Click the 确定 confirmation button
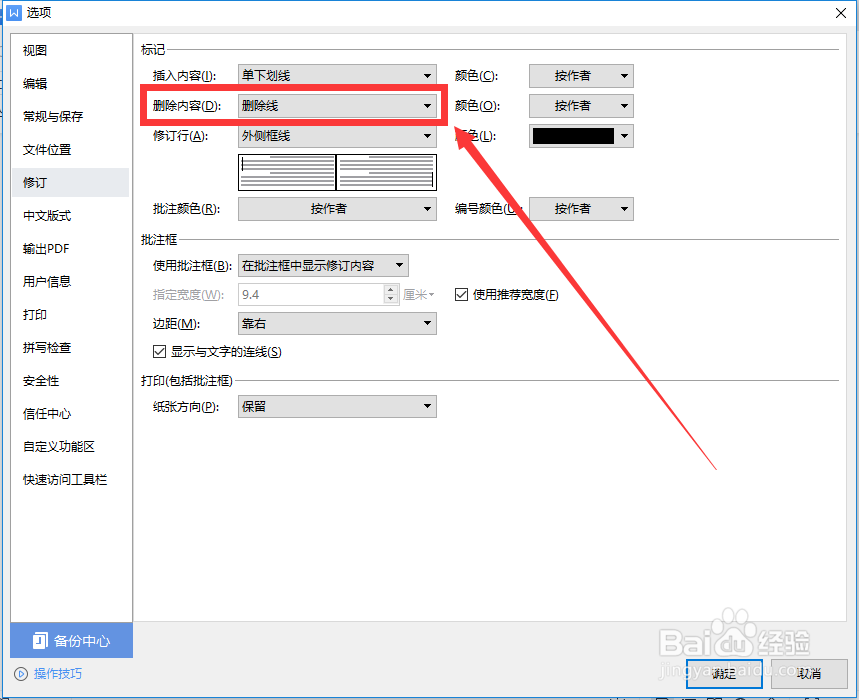 coord(723,673)
